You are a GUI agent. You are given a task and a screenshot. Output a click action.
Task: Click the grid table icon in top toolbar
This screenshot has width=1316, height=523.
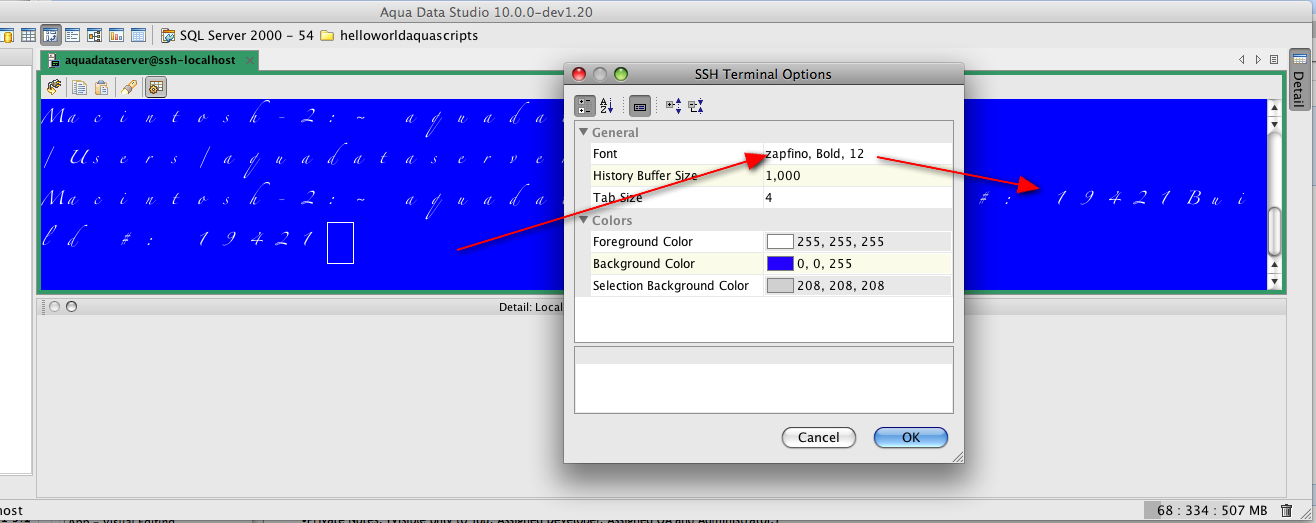[x=28, y=35]
